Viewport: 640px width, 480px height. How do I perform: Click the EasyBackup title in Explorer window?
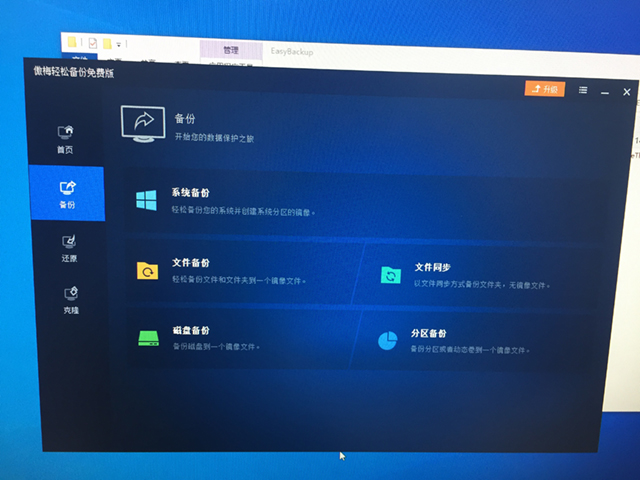291,51
